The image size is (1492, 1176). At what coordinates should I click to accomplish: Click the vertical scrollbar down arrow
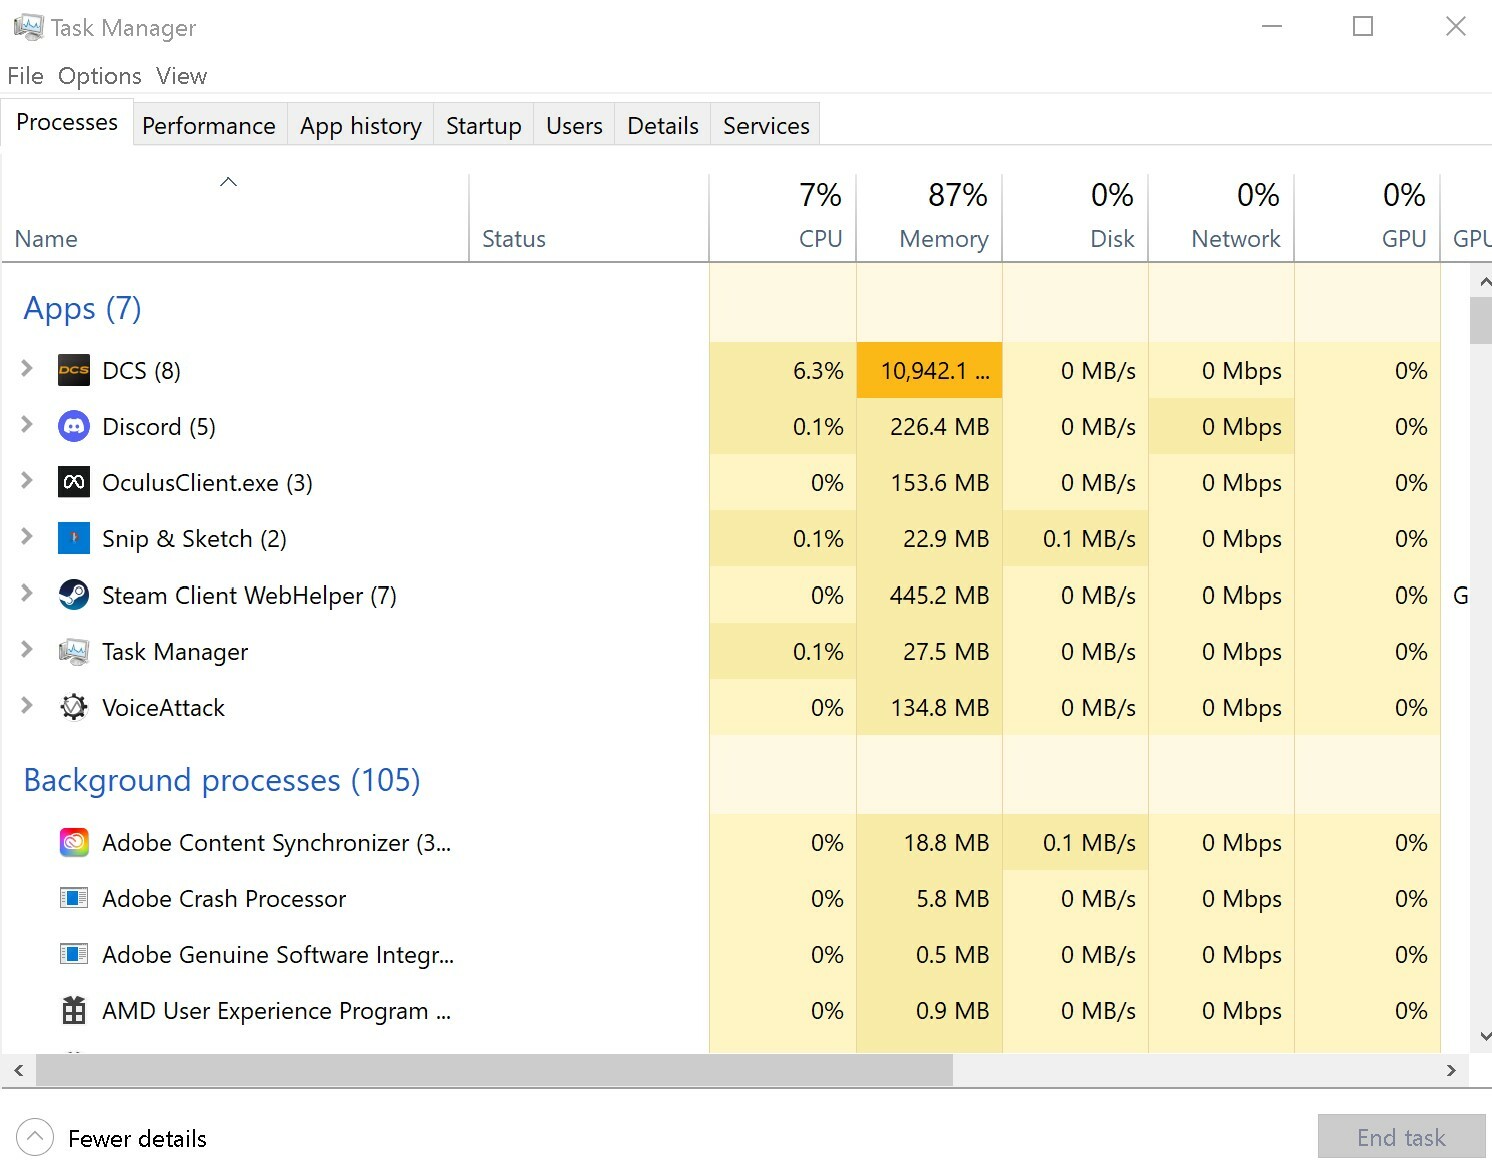tap(1484, 1036)
